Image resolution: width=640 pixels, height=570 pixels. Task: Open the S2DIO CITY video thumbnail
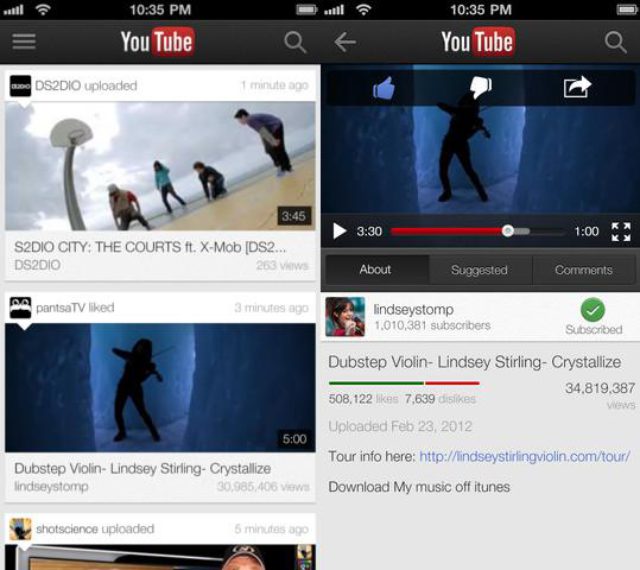pos(160,166)
